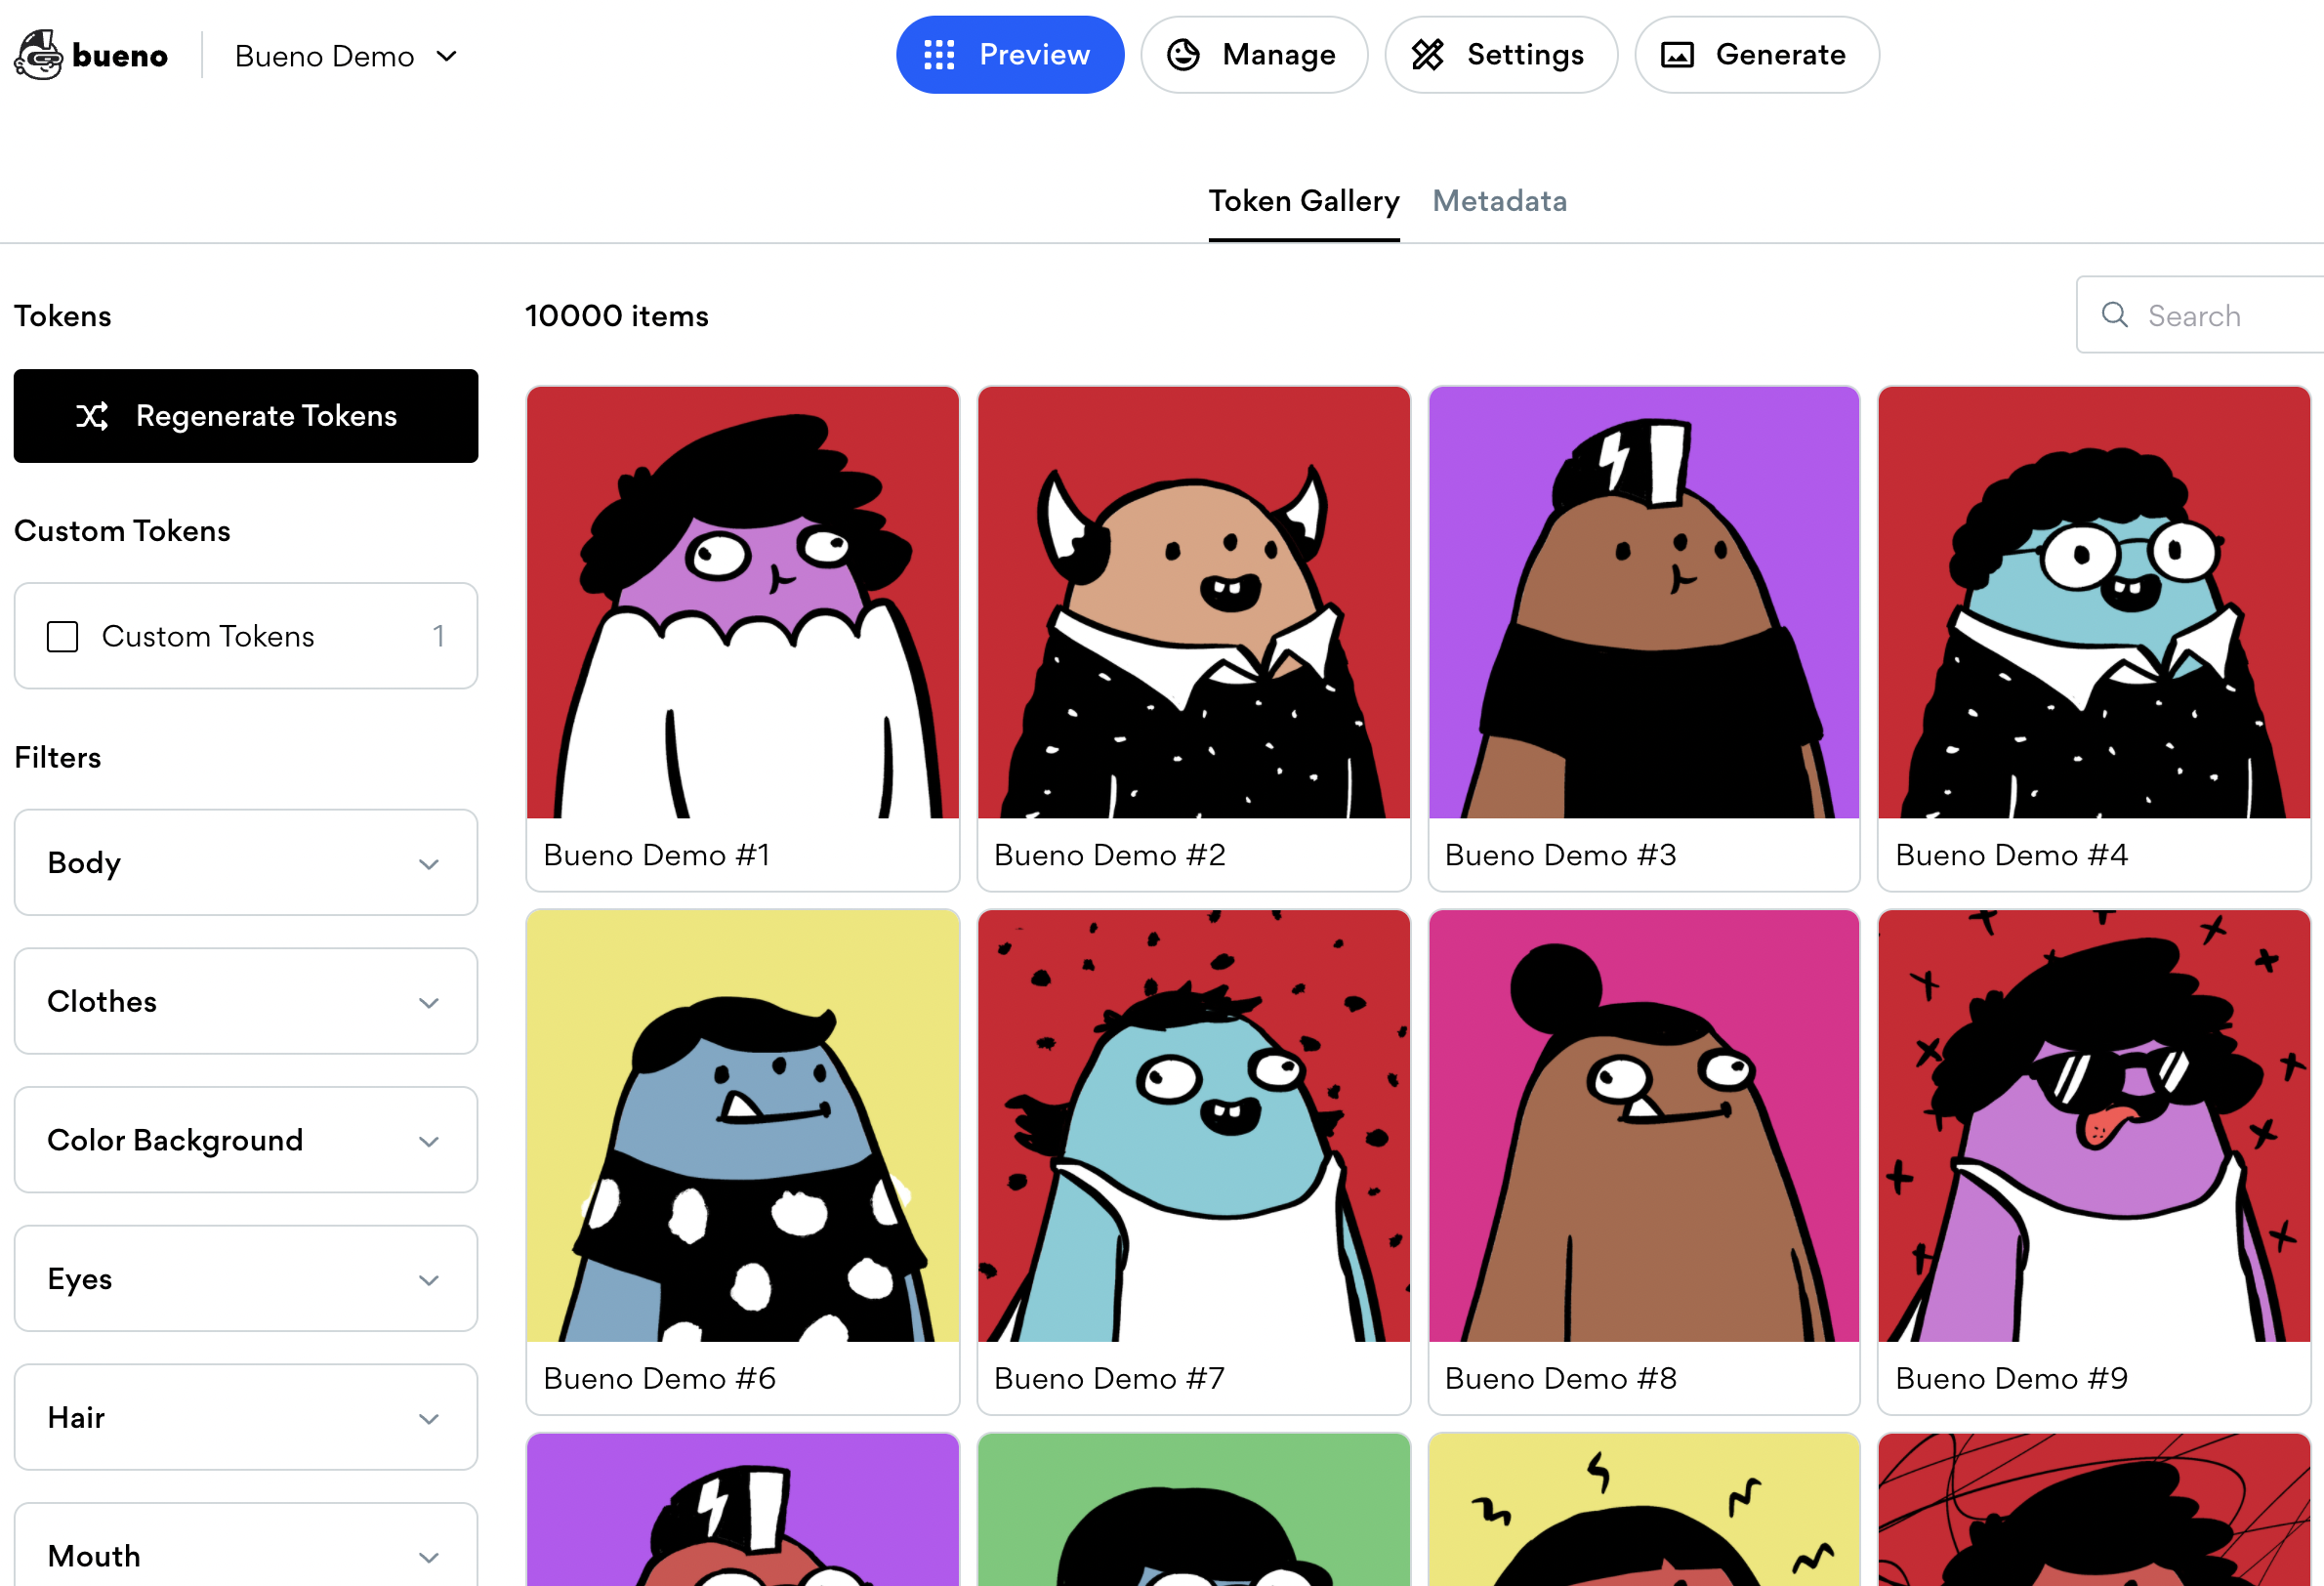2324x1586 pixels.
Task: Select the Token Gallery tab
Action: point(1302,199)
